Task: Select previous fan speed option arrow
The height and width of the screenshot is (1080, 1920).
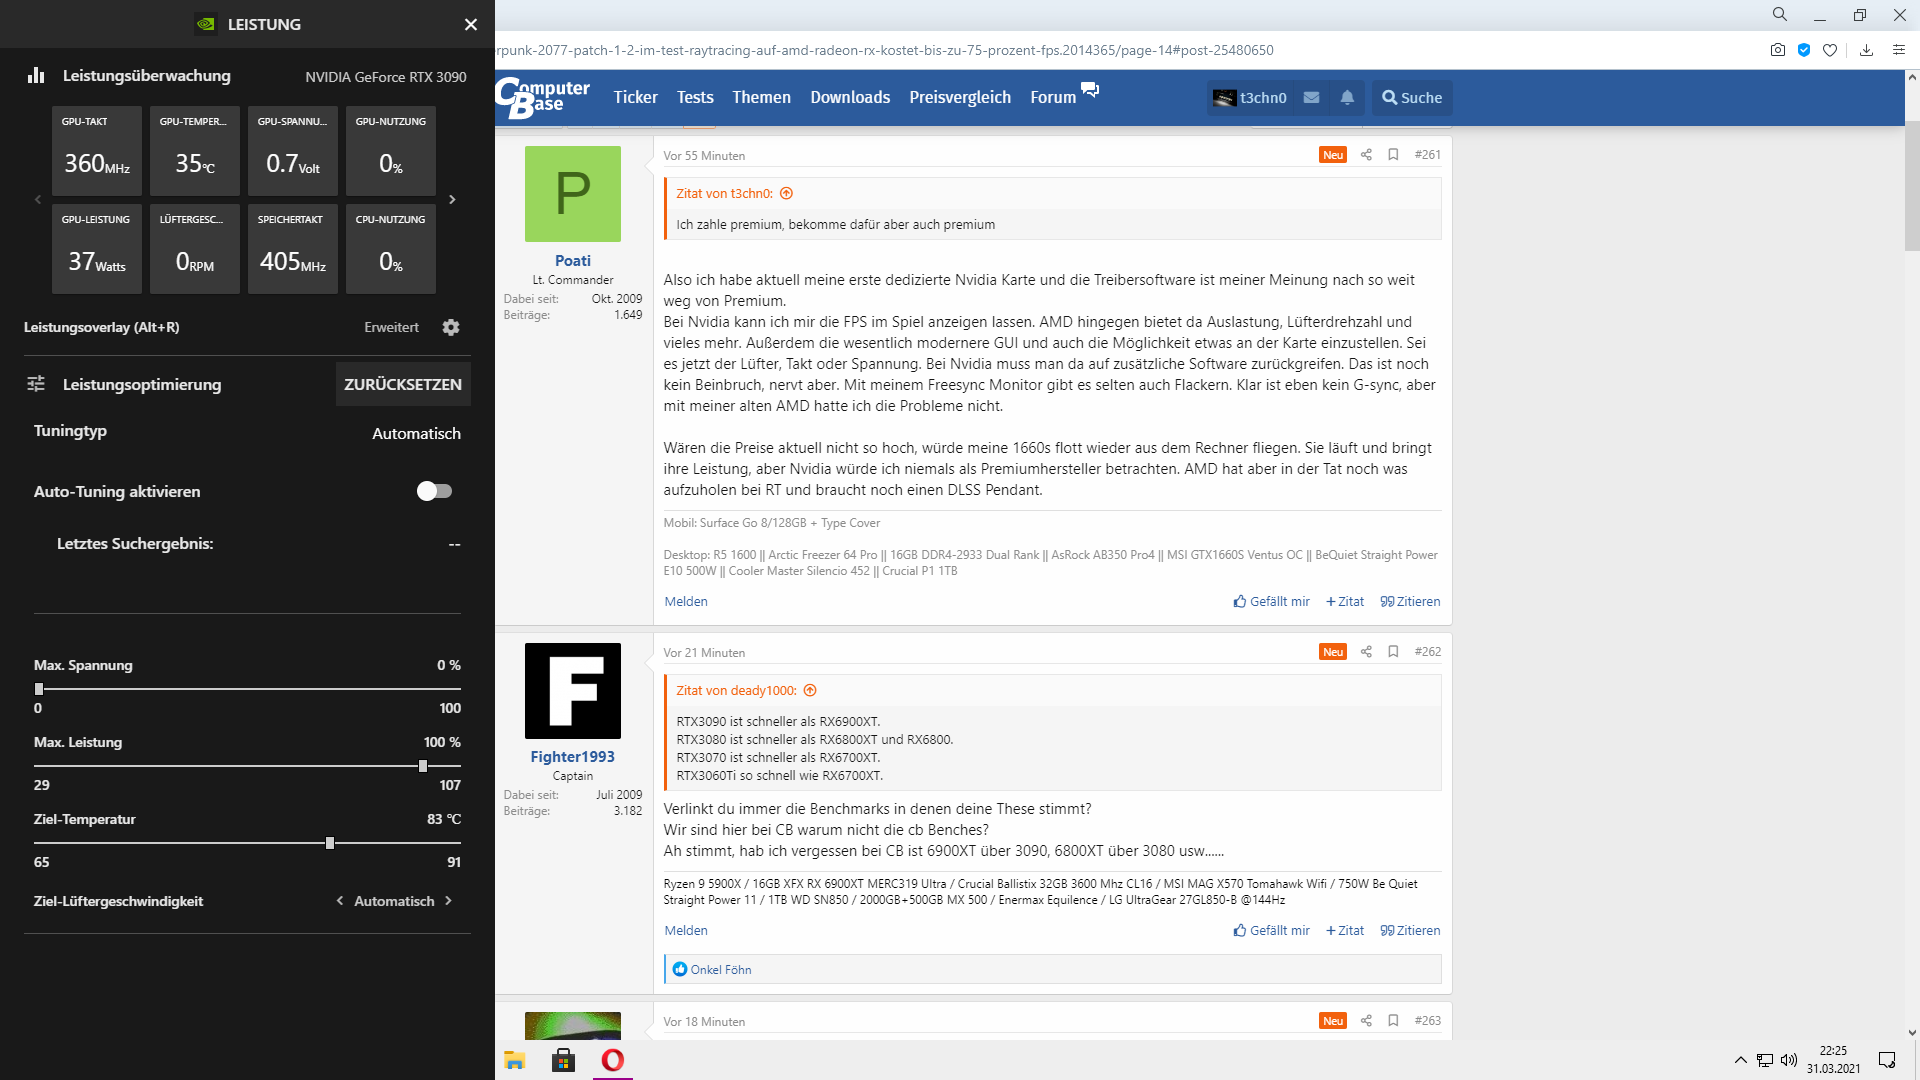Action: click(x=340, y=901)
